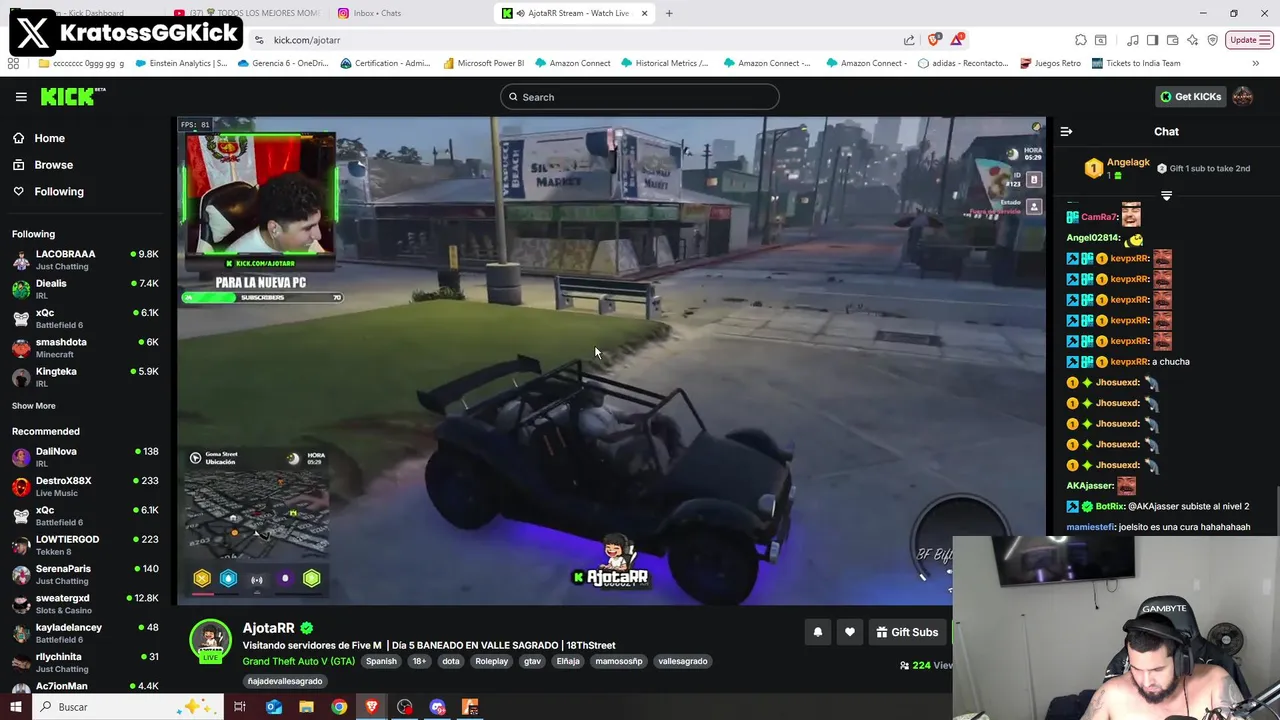Open a new browser tab
1280x720 pixels.
pyautogui.click(x=669, y=13)
